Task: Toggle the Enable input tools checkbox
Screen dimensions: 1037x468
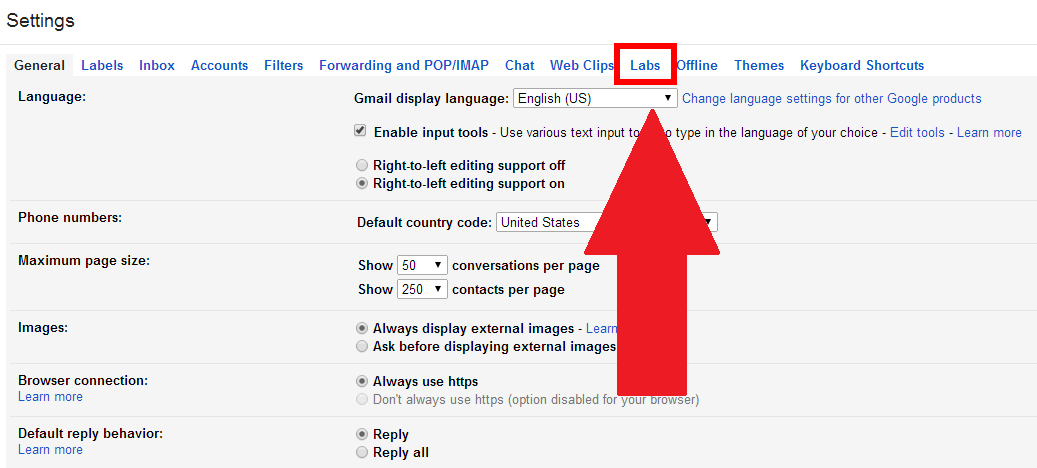Action: pyautogui.click(x=360, y=131)
